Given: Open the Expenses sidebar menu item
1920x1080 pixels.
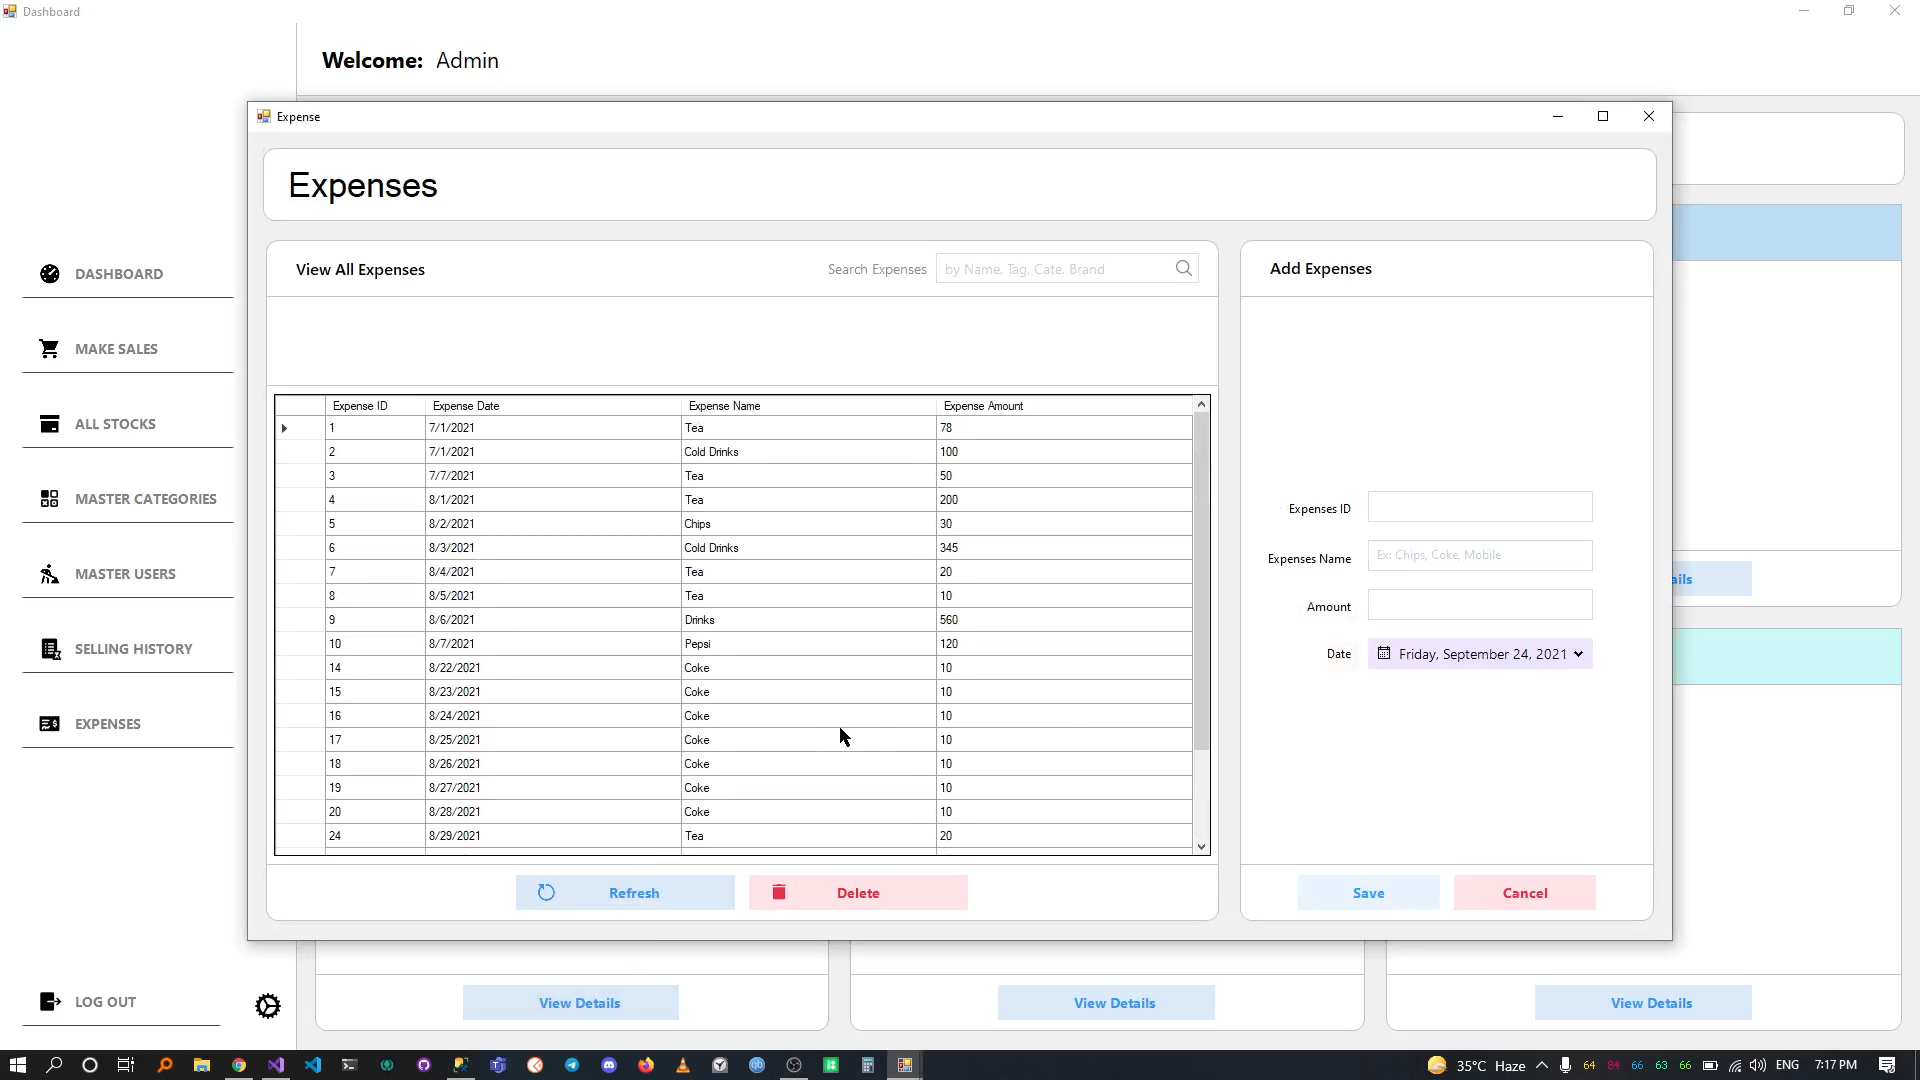Looking at the screenshot, I should [x=107, y=724].
